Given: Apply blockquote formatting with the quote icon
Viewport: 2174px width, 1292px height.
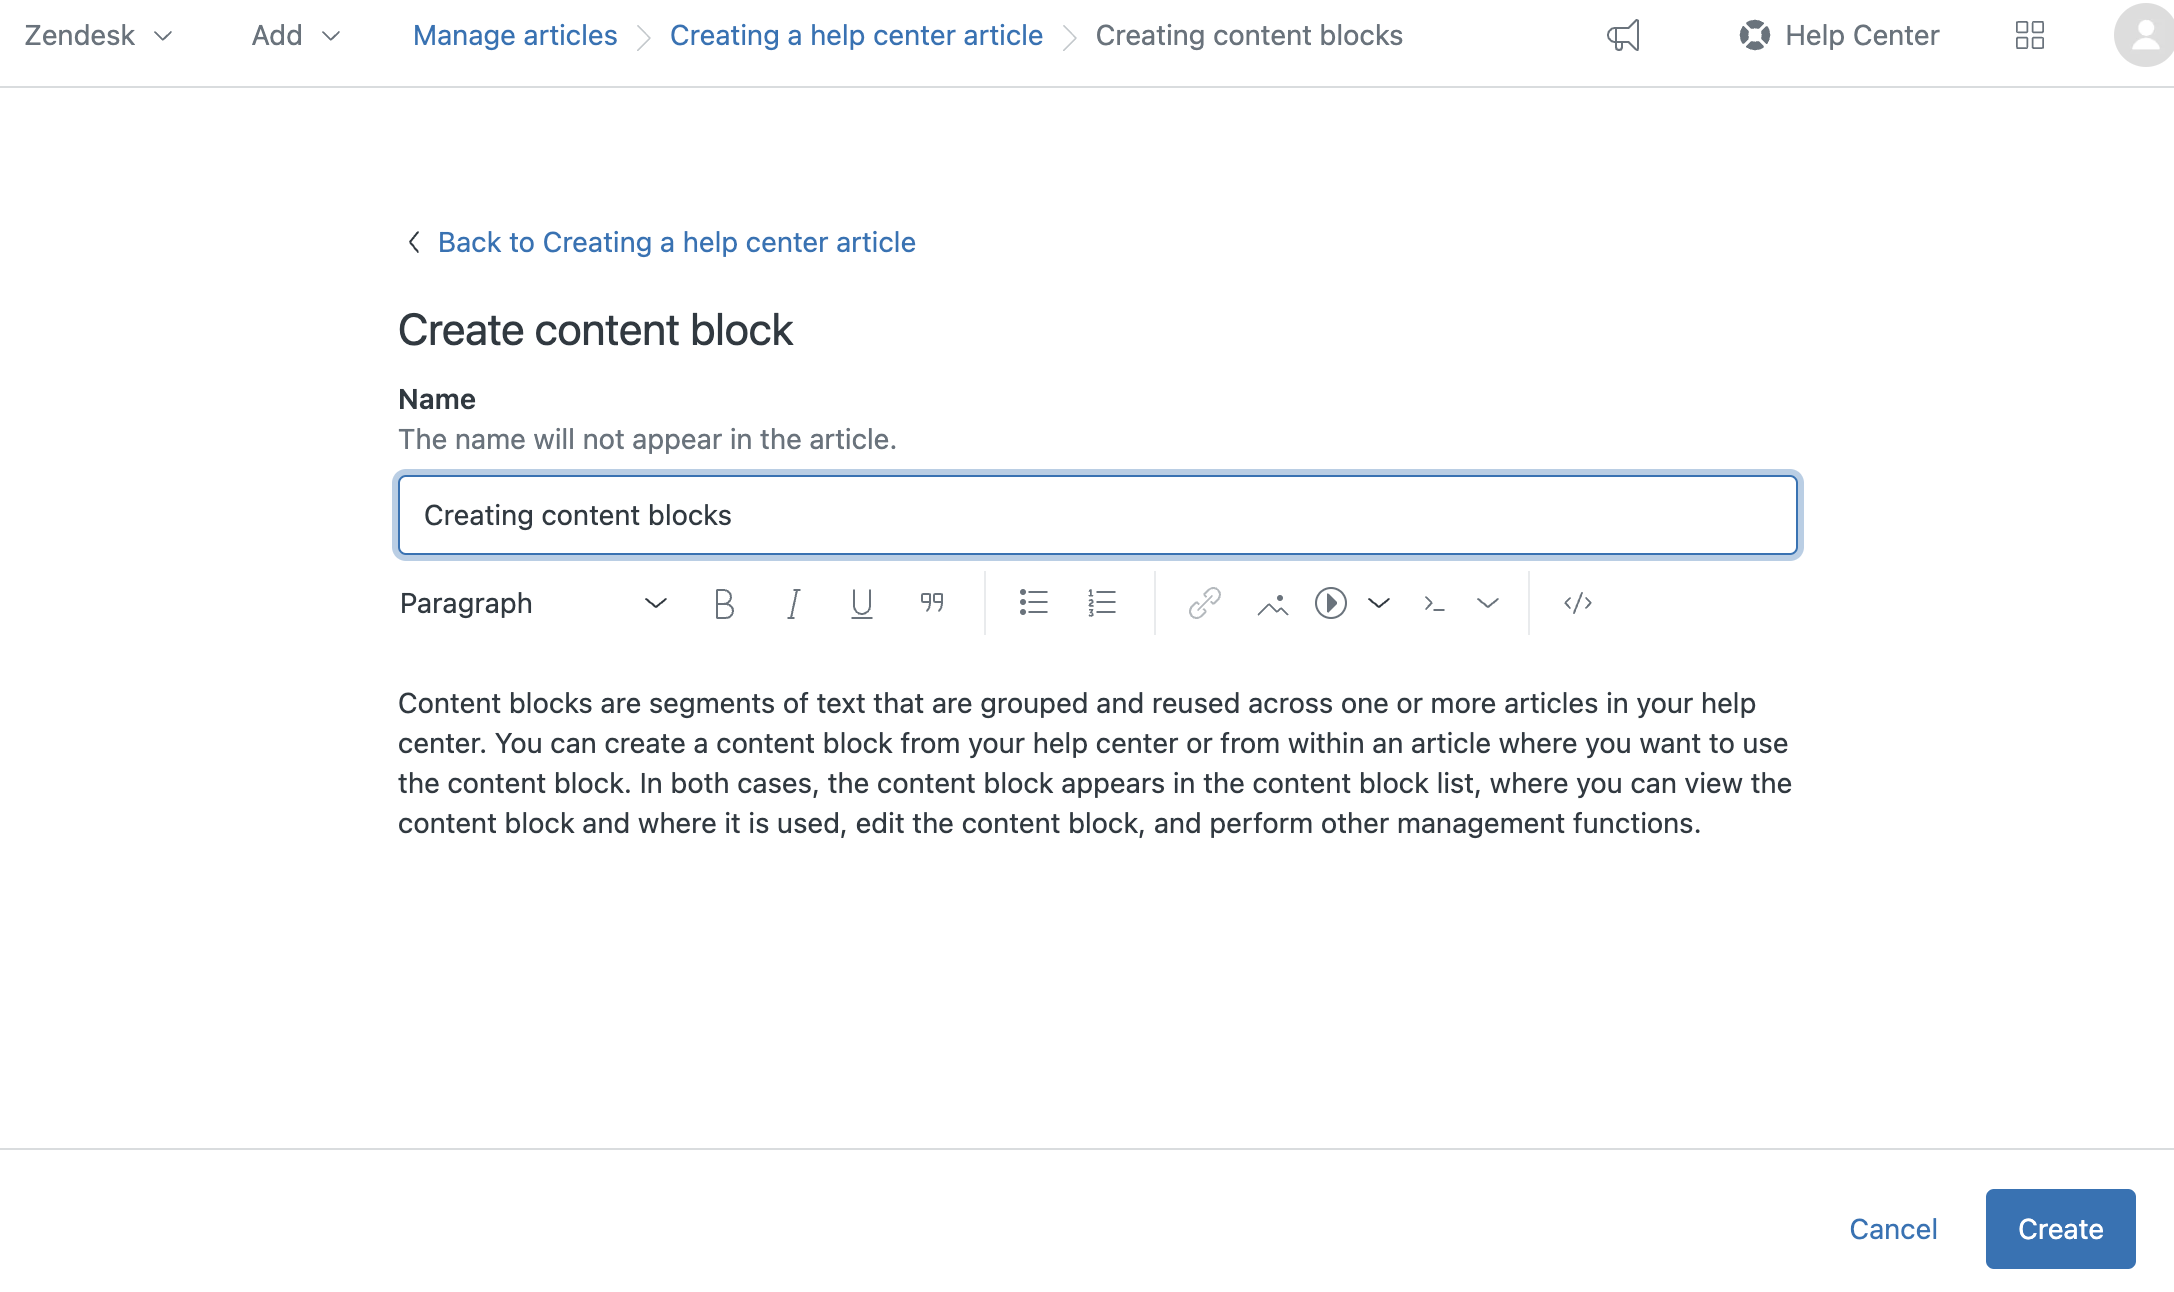Looking at the screenshot, I should pos(931,603).
